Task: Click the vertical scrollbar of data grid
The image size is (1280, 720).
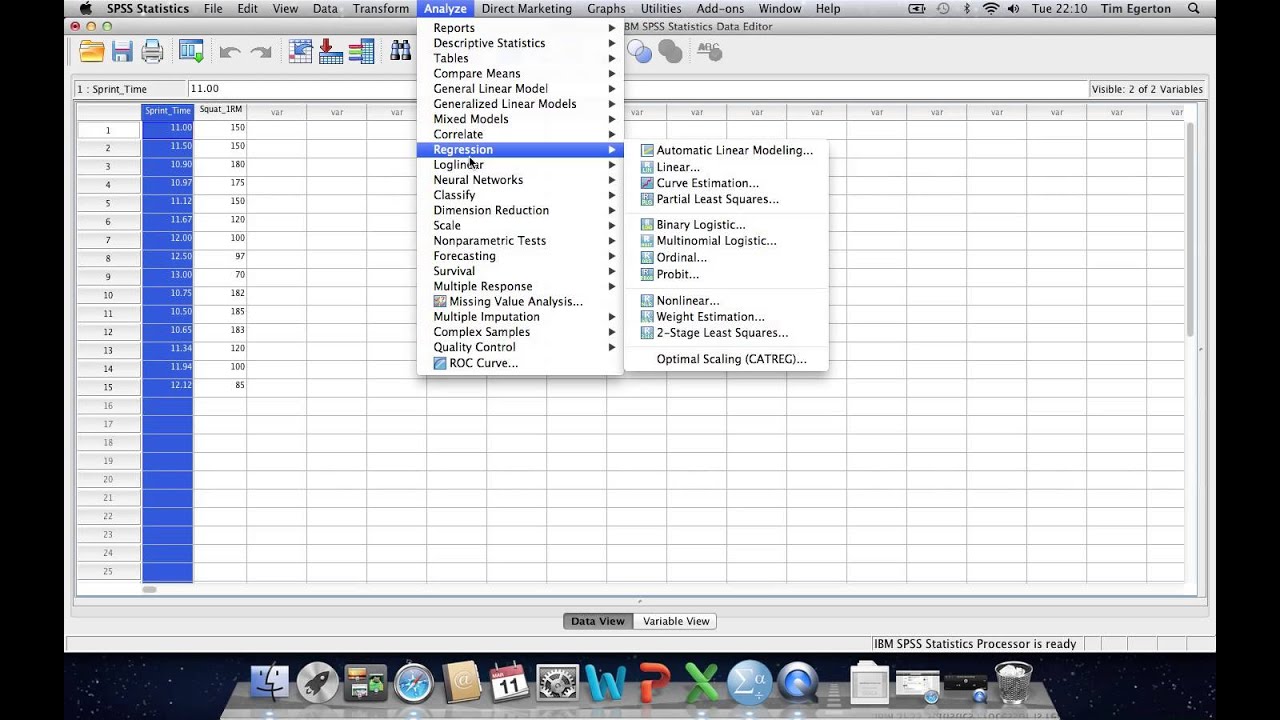Action: 1190,230
